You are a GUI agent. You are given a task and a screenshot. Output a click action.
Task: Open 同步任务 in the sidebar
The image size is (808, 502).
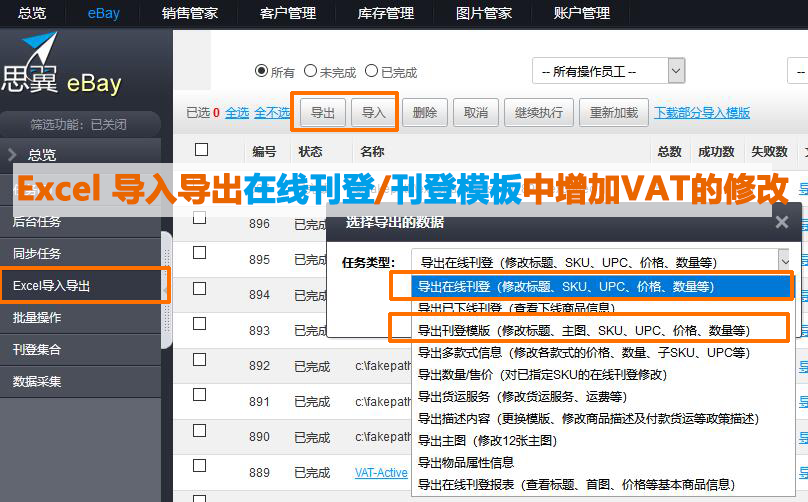tap(80, 253)
